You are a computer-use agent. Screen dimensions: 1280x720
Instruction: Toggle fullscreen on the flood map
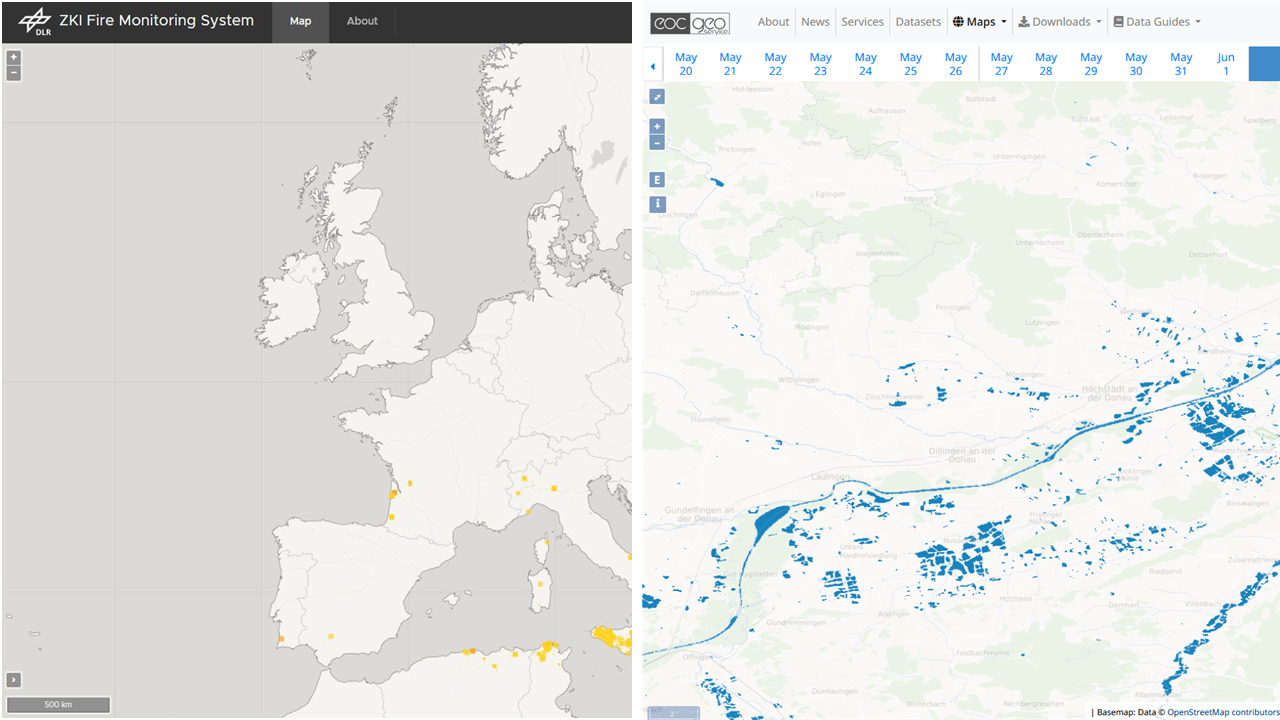657,97
